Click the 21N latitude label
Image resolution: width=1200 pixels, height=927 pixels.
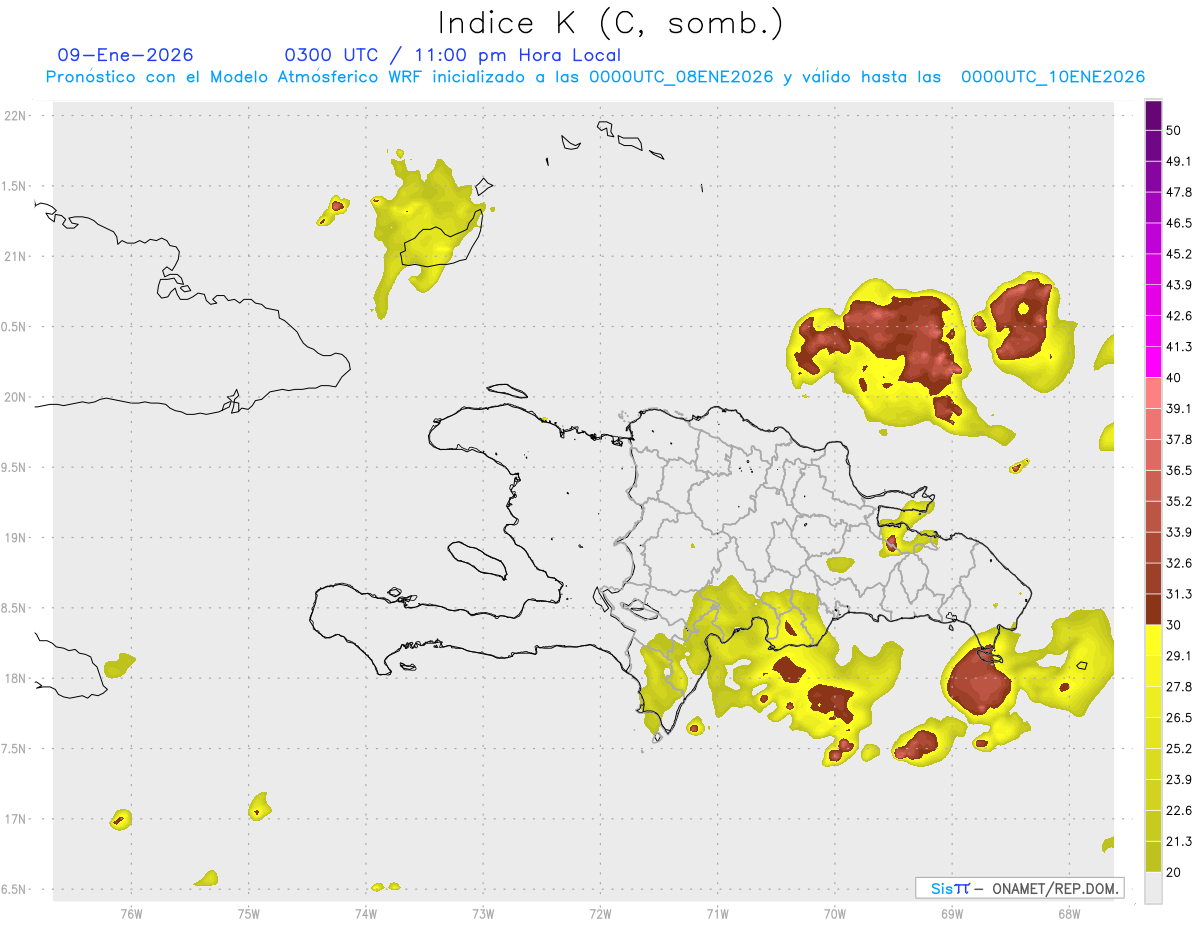[15, 256]
